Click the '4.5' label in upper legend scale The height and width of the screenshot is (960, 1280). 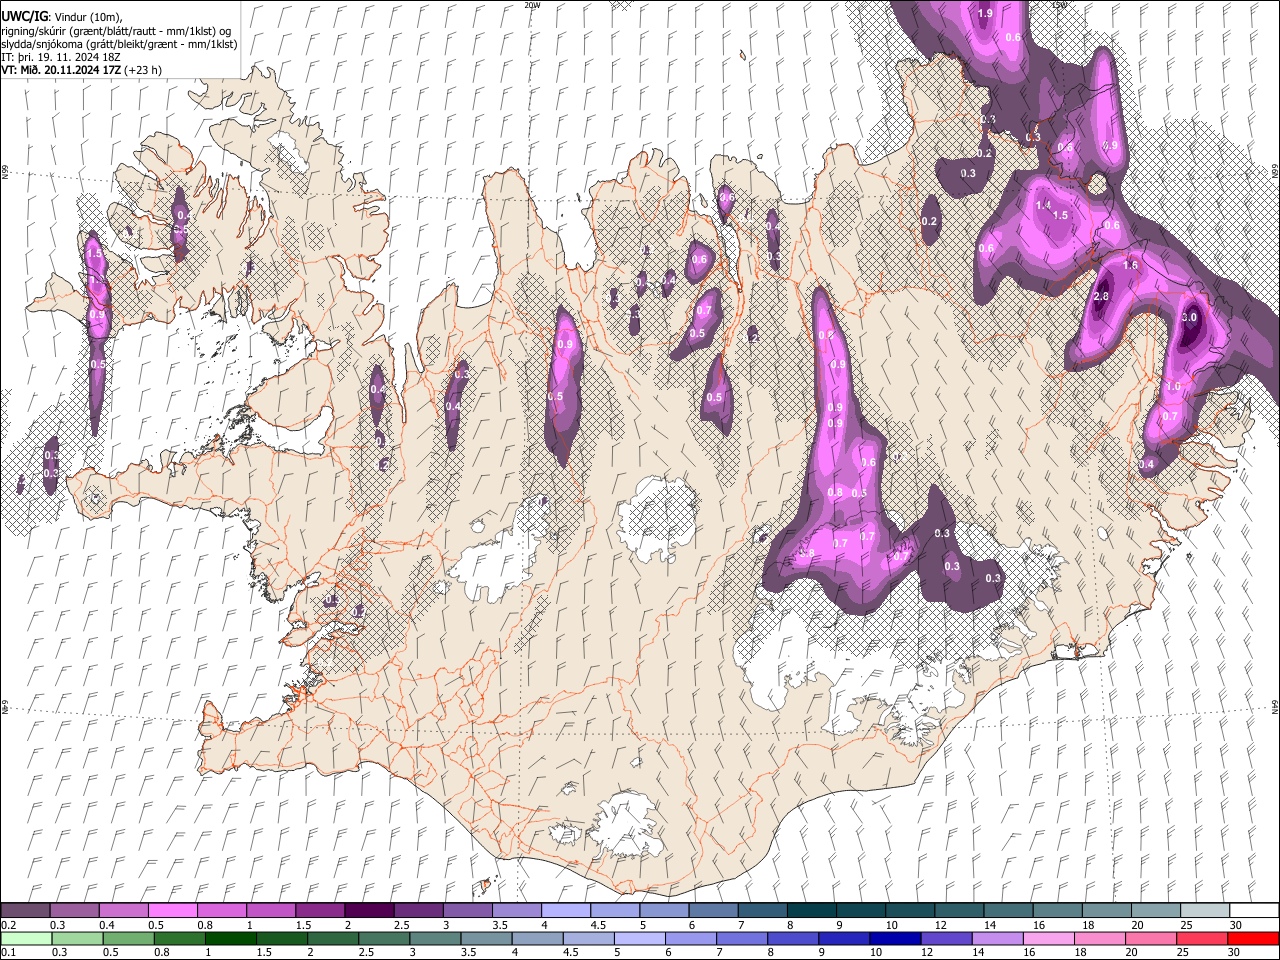coord(598,925)
